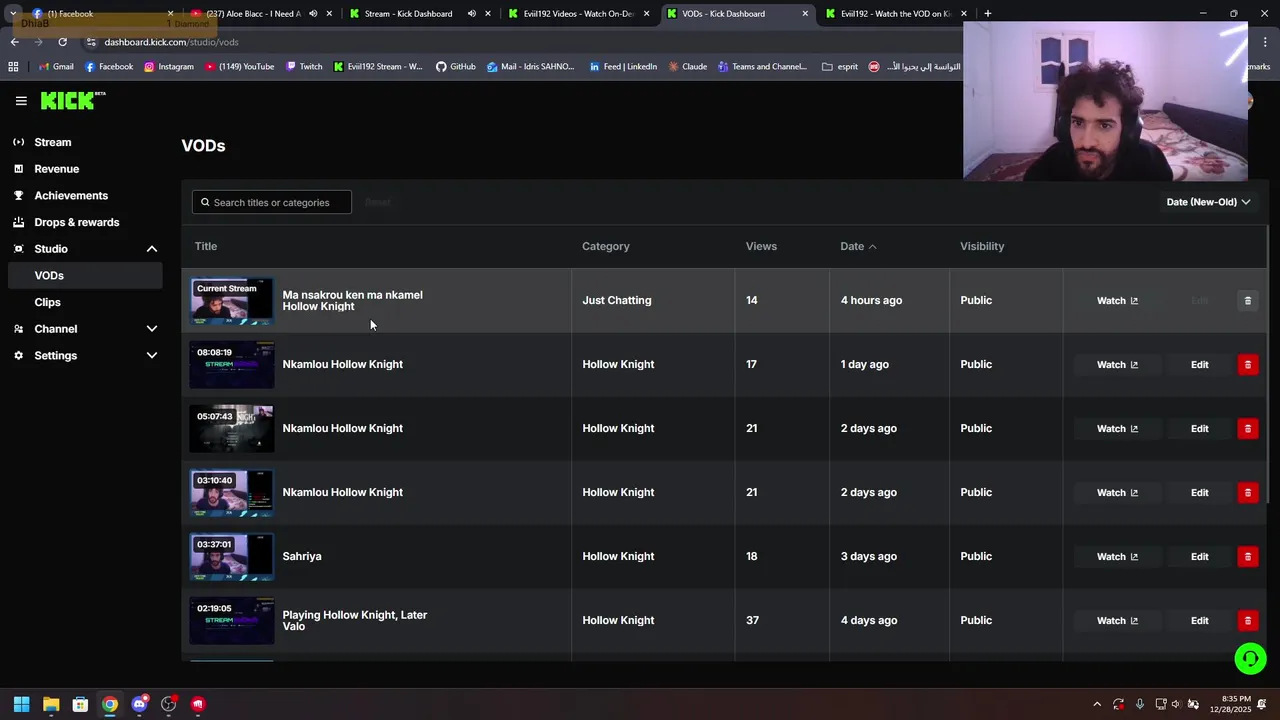The width and height of the screenshot is (1280, 720).
Task: Open the hamburger sidebar menu
Action: (21, 100)
